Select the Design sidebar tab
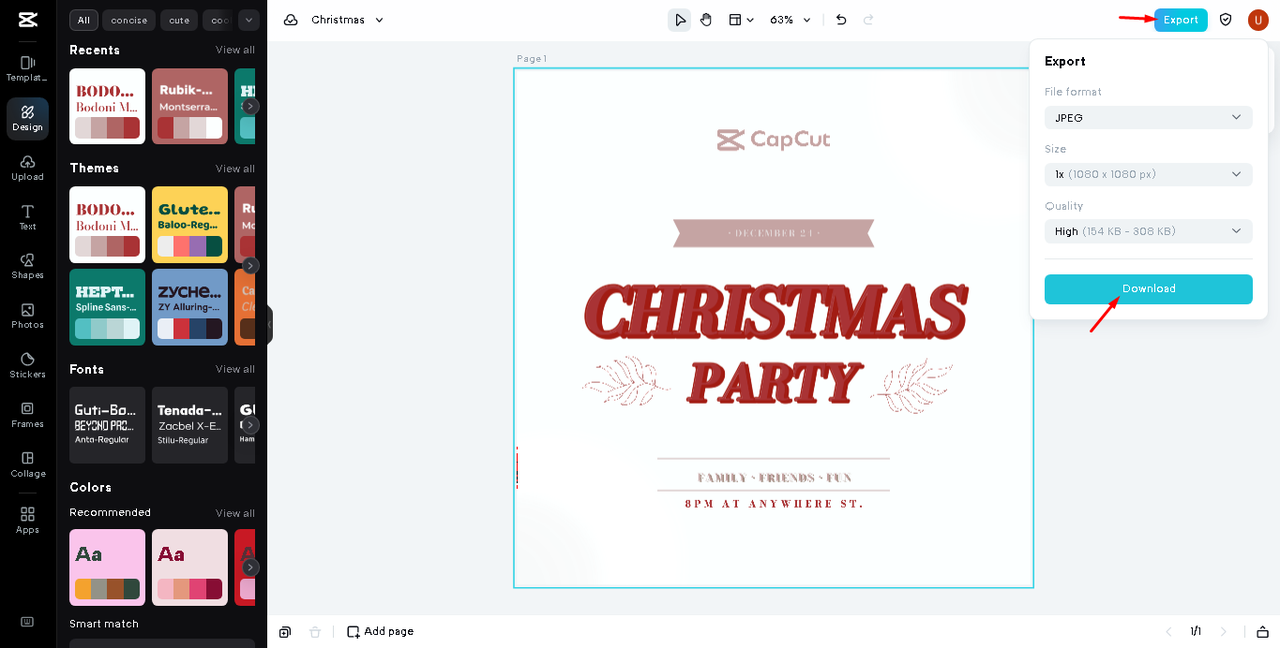The height and width of the screenshot is (648, 1280). coord(28,118)
